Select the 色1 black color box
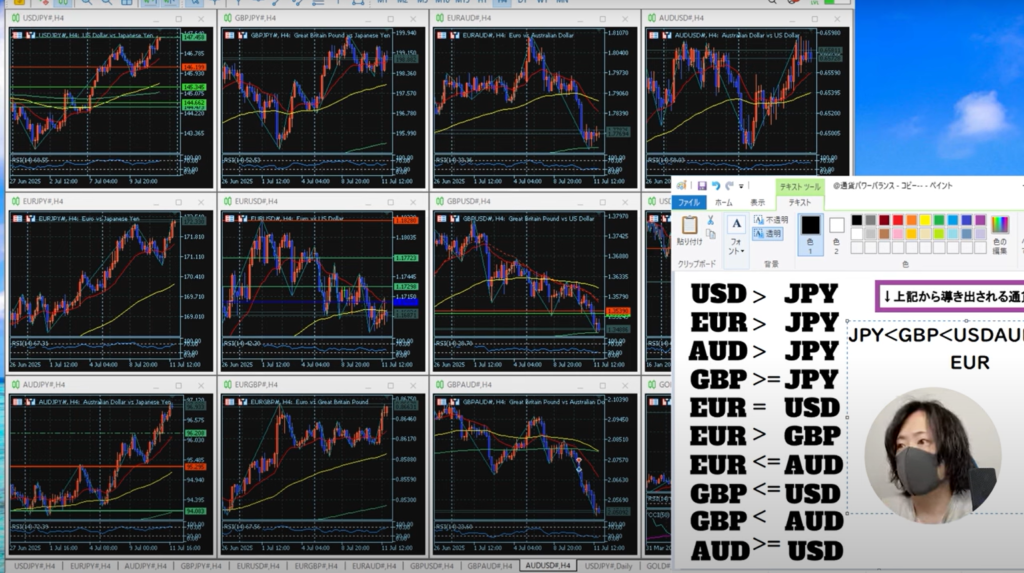Image resolution: width=1024 pixels, height=573 pixels. coord(810,234)
